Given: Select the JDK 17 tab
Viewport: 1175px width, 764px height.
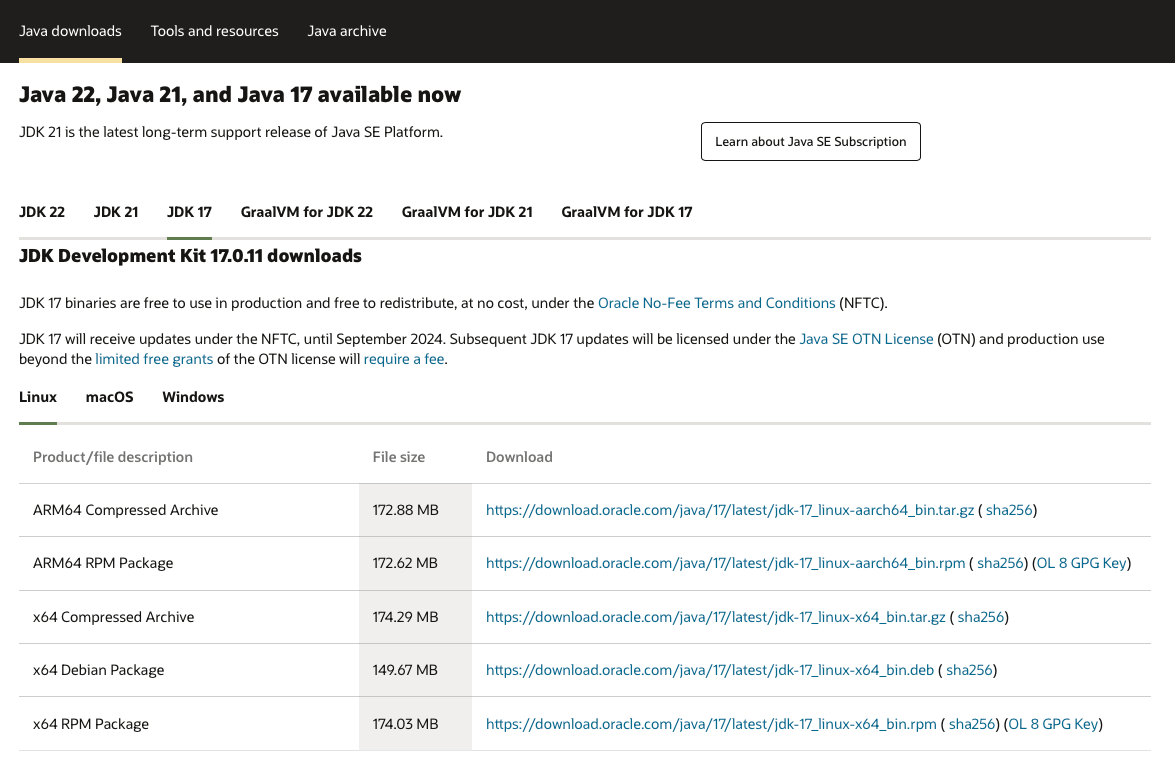Looking at the screenshot, I should click(190, 212).
